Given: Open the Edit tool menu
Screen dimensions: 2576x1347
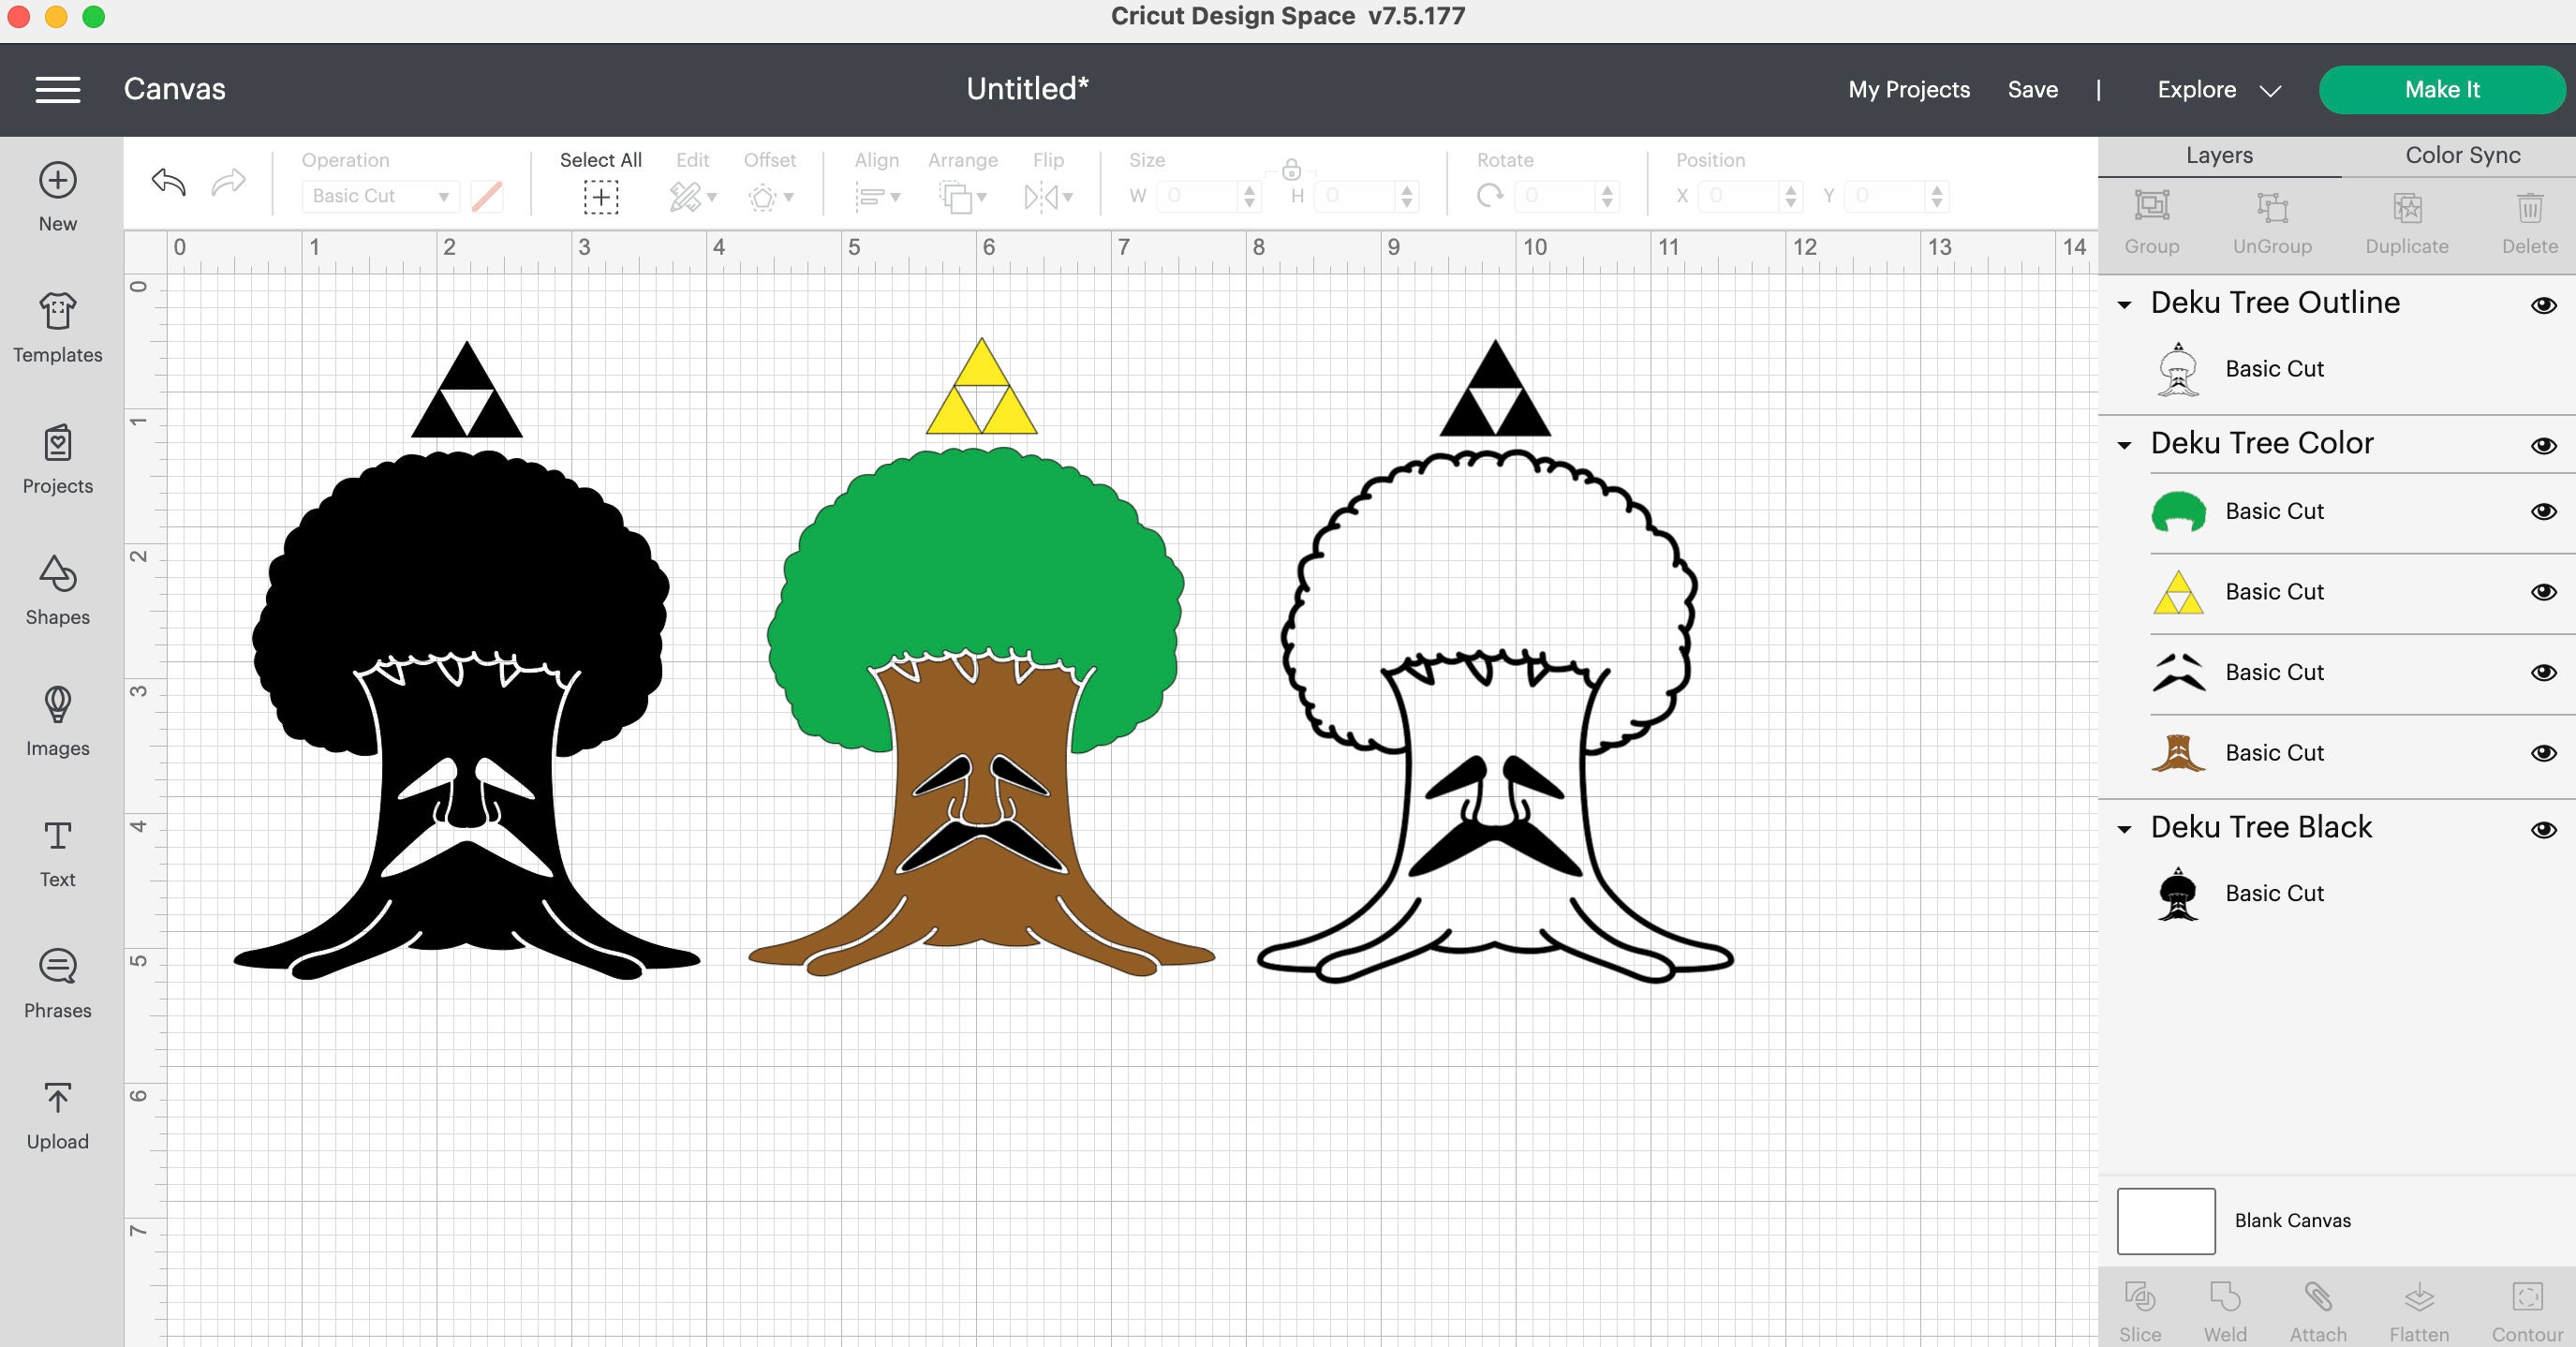Looking at the screenshot, I should click(692, 197).
